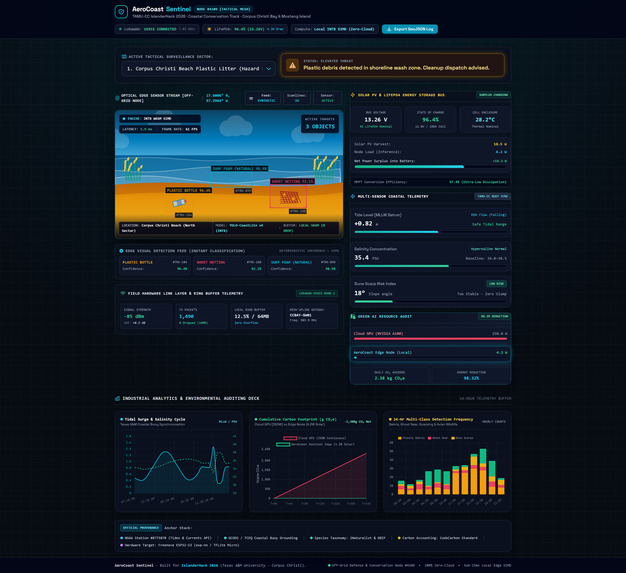Open the active surveillance sector dropdown
The height and width of the screenshot is (573, 626).
tap(198, 69)
